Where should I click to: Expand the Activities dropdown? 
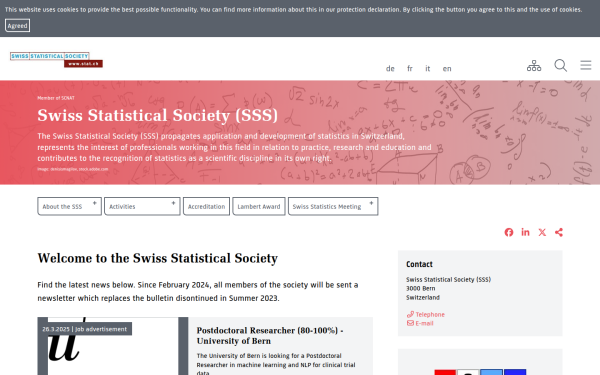click(142, 206)
